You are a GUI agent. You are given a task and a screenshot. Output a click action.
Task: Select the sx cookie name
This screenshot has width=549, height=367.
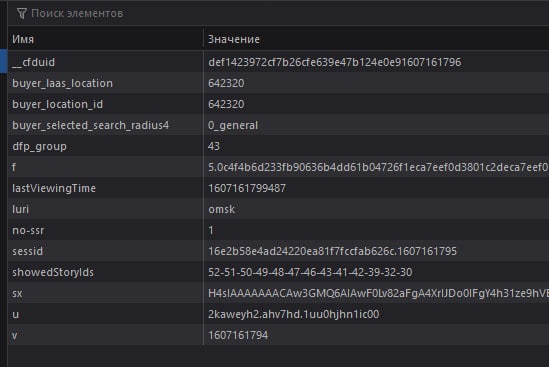click(17, 293)
